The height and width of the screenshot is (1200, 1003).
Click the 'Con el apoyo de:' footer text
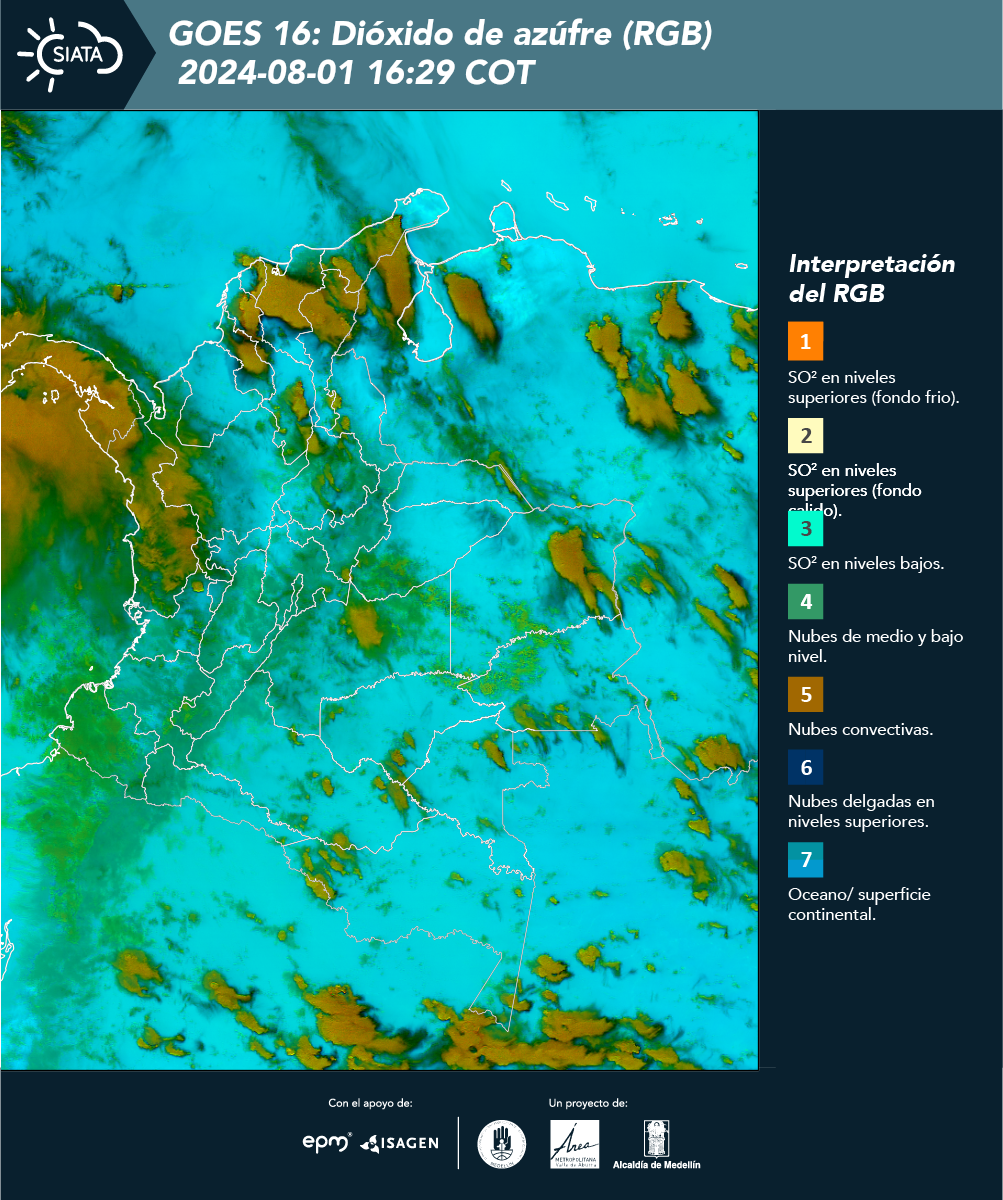click(x=370, y=1103)
